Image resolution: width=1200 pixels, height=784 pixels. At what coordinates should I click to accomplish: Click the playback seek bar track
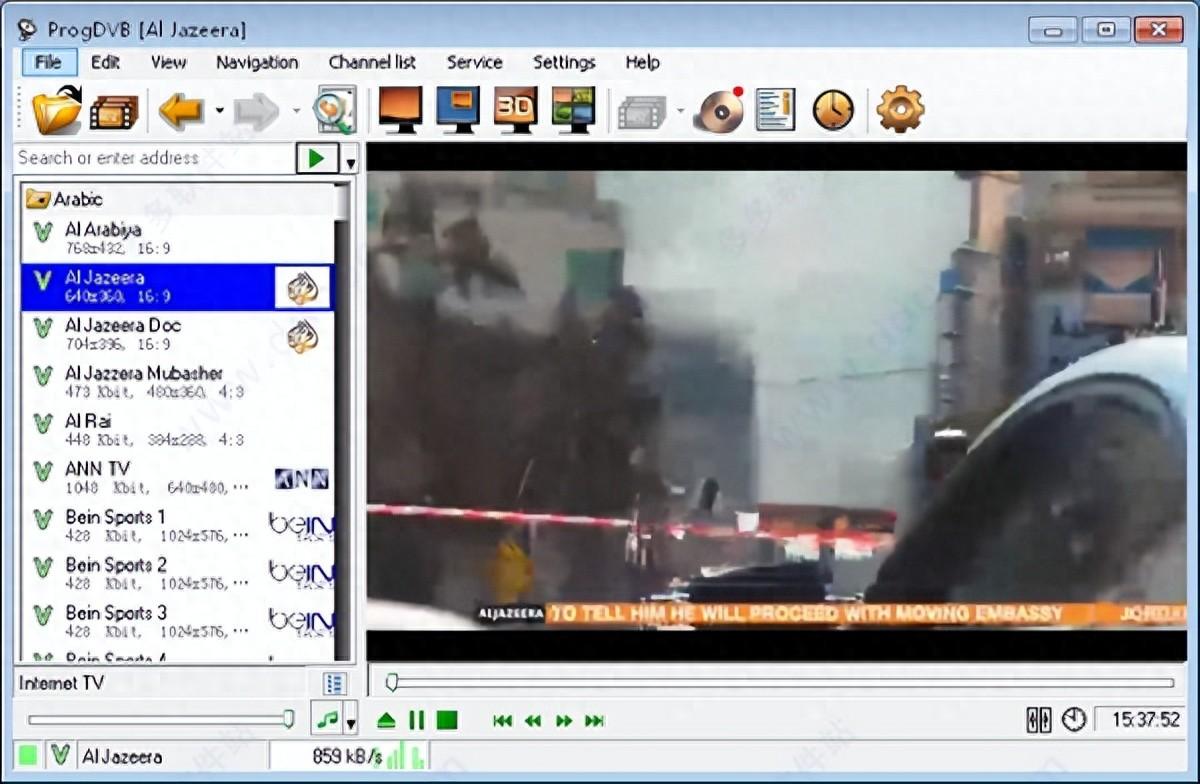(781, 683)
